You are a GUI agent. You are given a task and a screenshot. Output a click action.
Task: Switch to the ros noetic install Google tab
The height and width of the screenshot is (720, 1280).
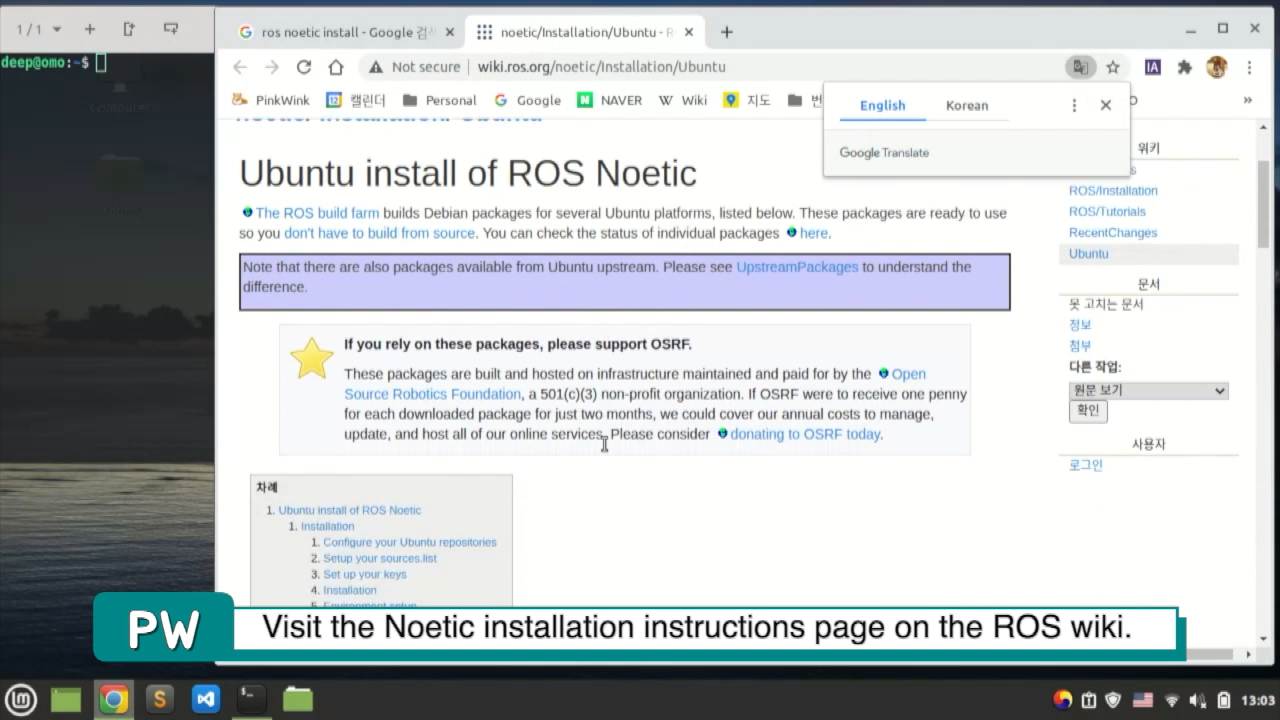346,32
